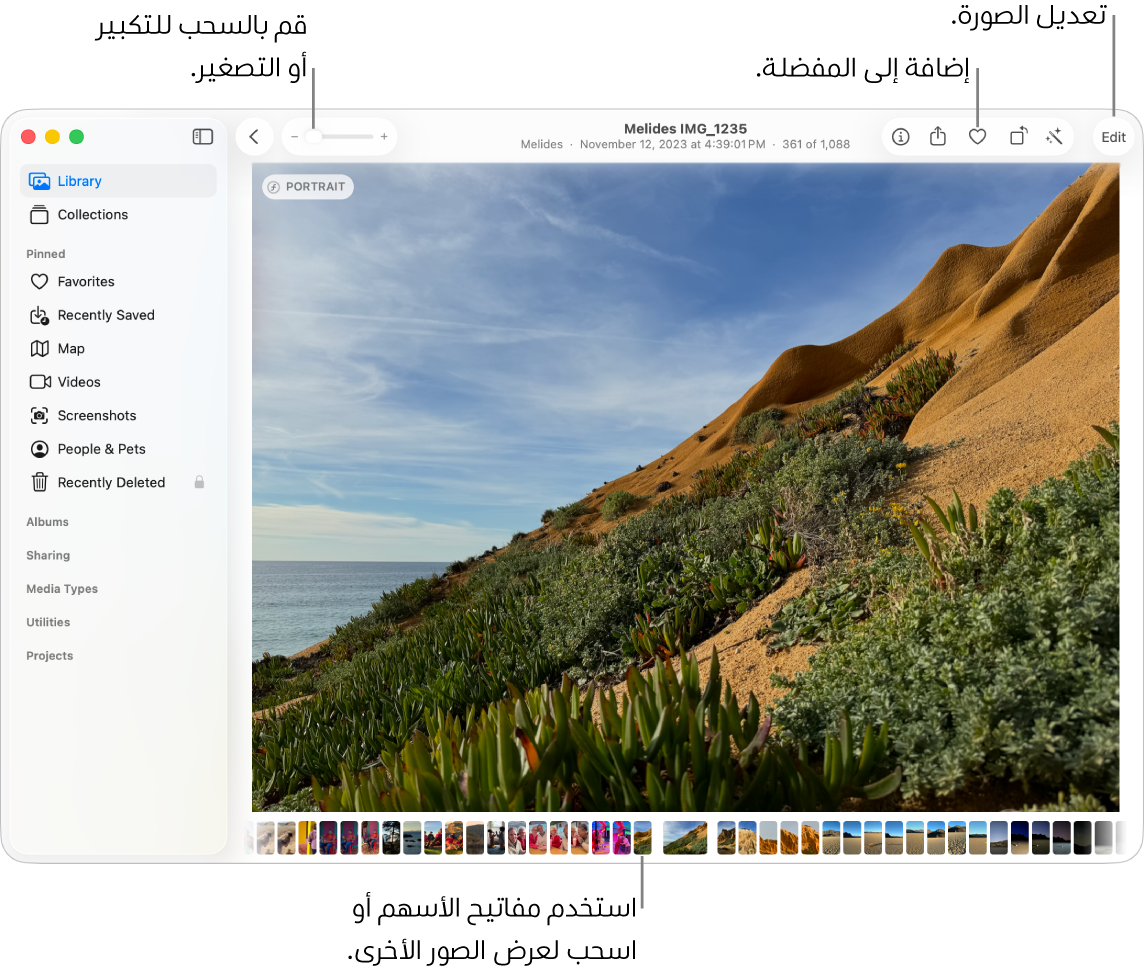Open Recently Deleted in sidebar

111,483
